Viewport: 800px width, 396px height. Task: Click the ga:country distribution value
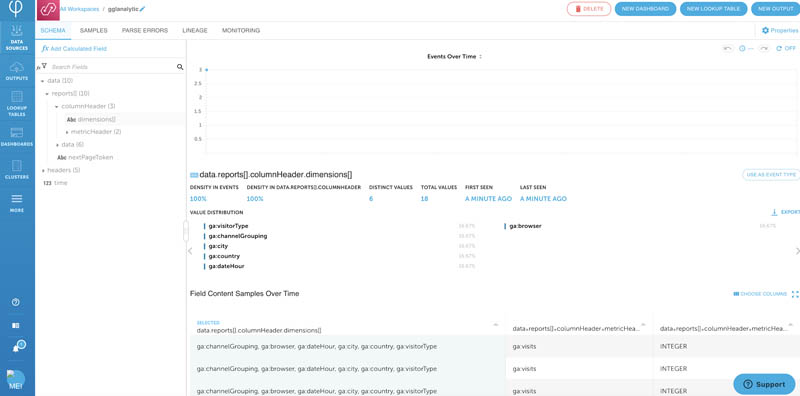tap(224, 256)
